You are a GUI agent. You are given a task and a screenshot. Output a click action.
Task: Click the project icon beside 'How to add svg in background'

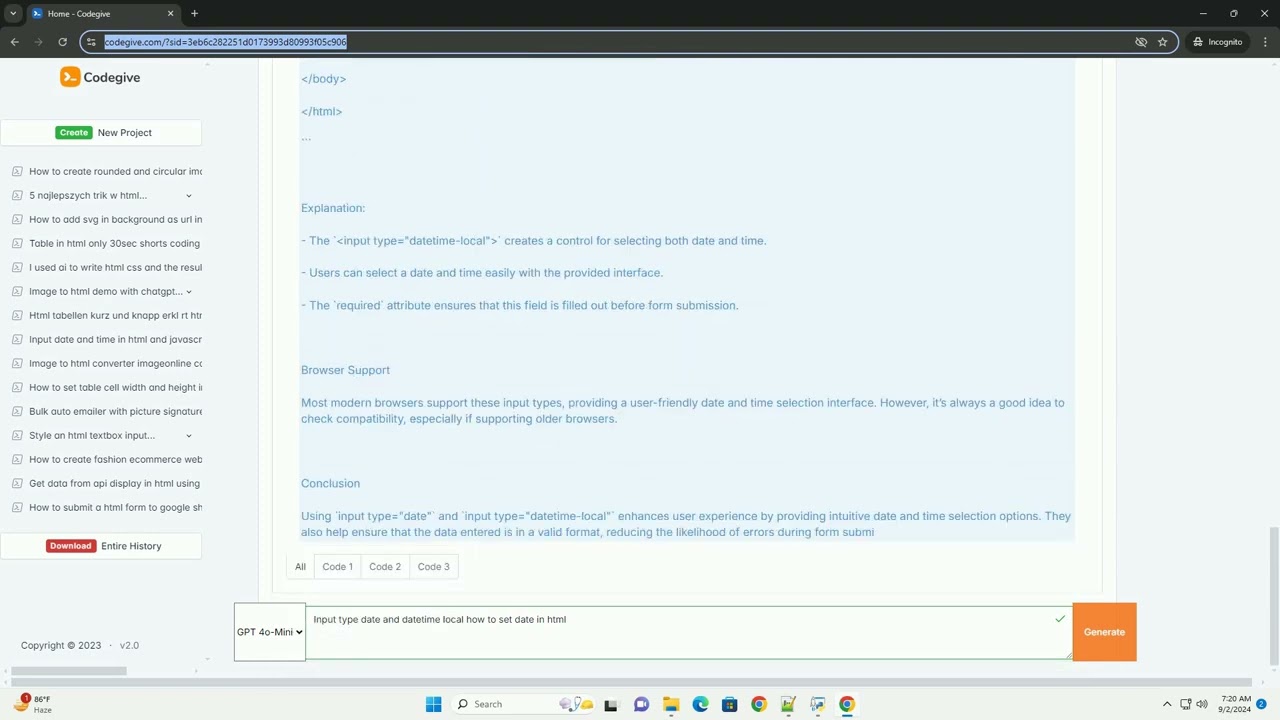(x=17, y=219)
